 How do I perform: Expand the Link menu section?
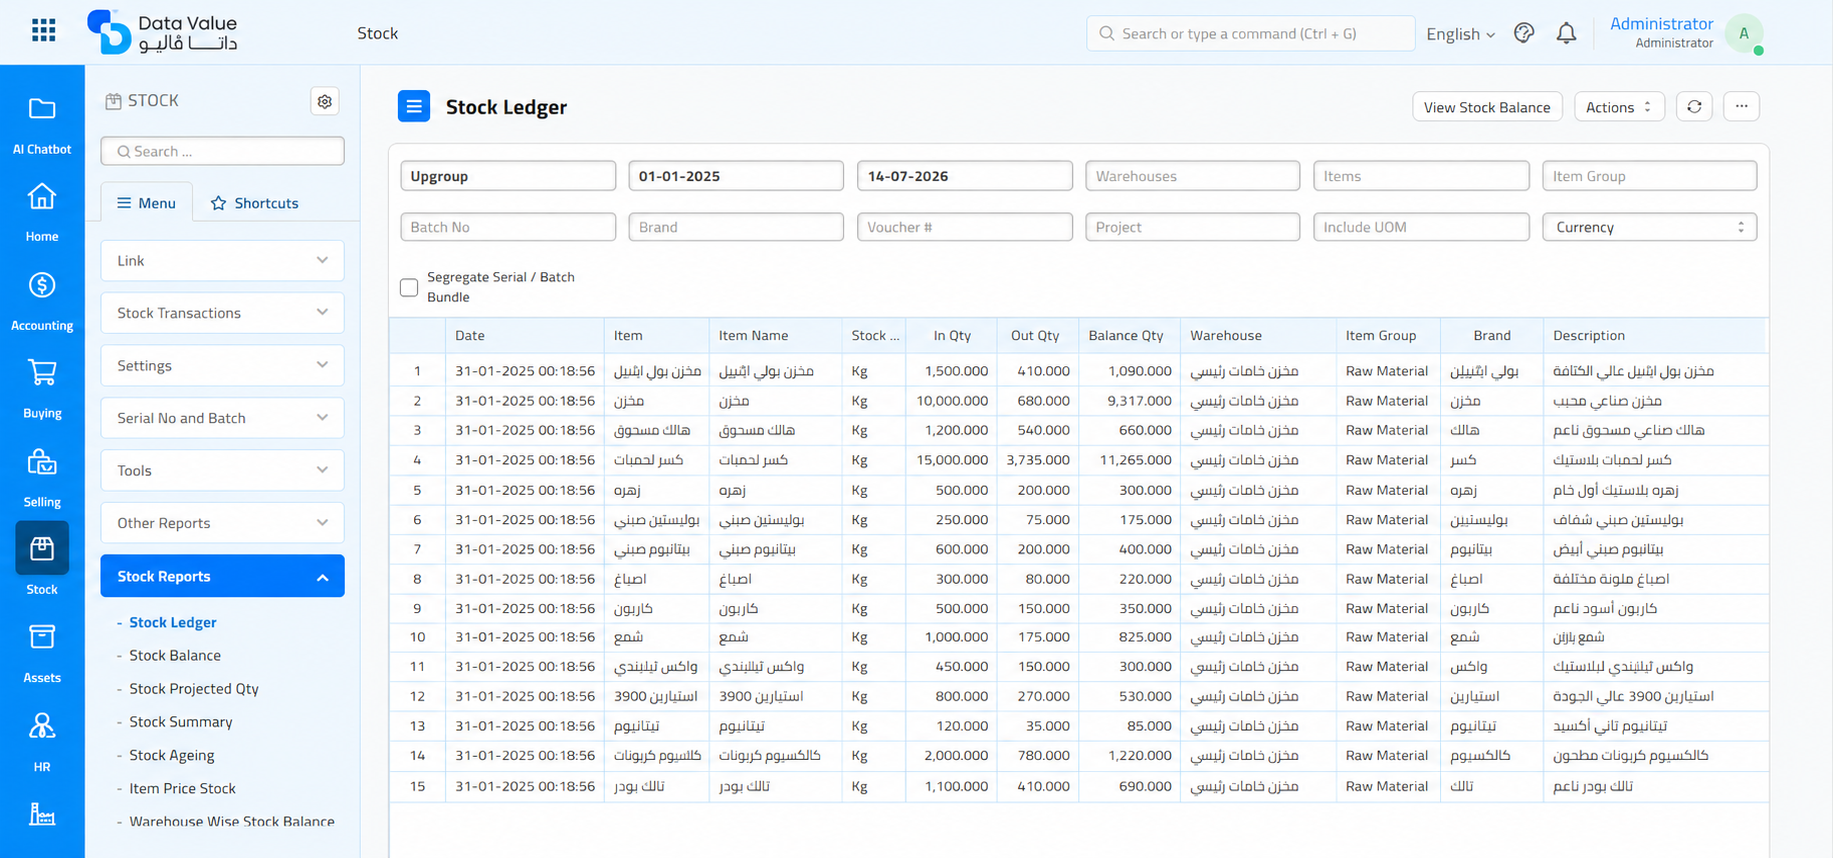[222, 260]
